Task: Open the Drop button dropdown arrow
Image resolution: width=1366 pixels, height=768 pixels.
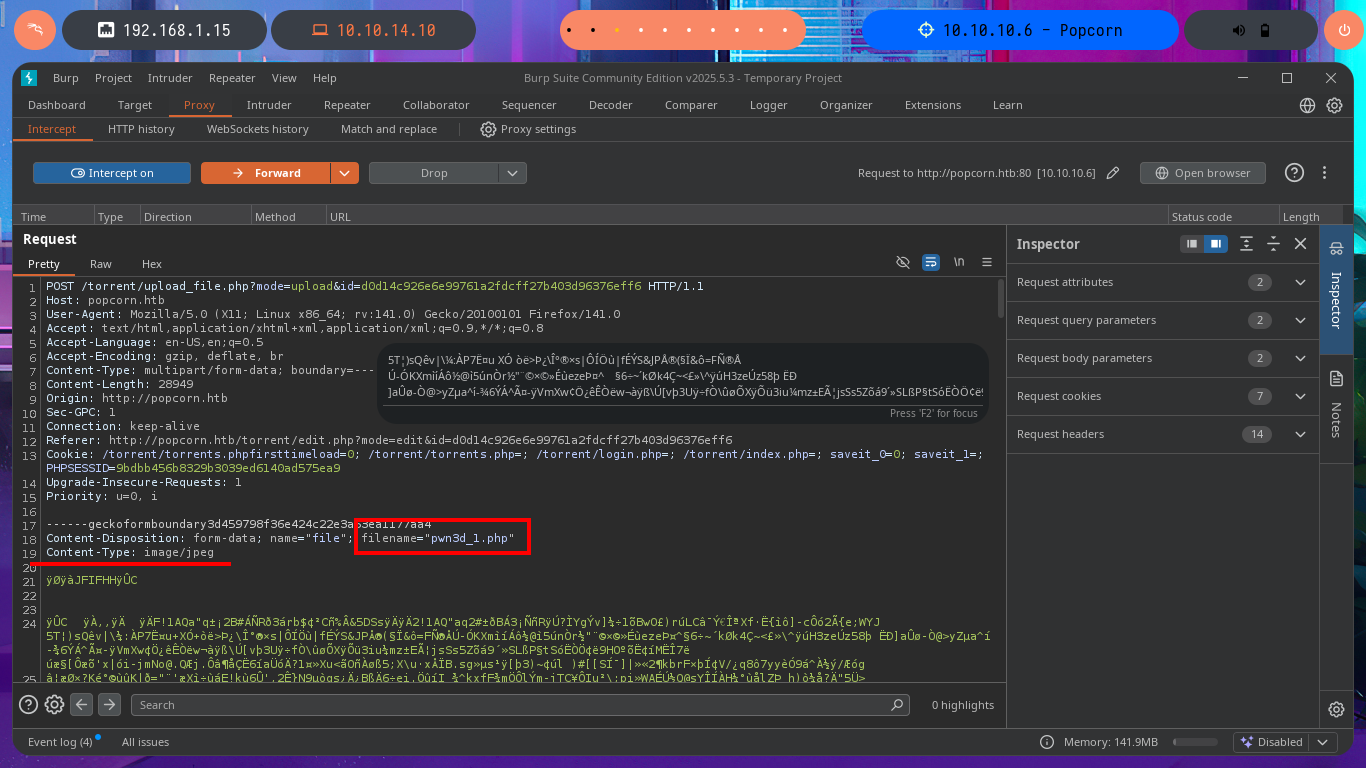Action: 513,173
